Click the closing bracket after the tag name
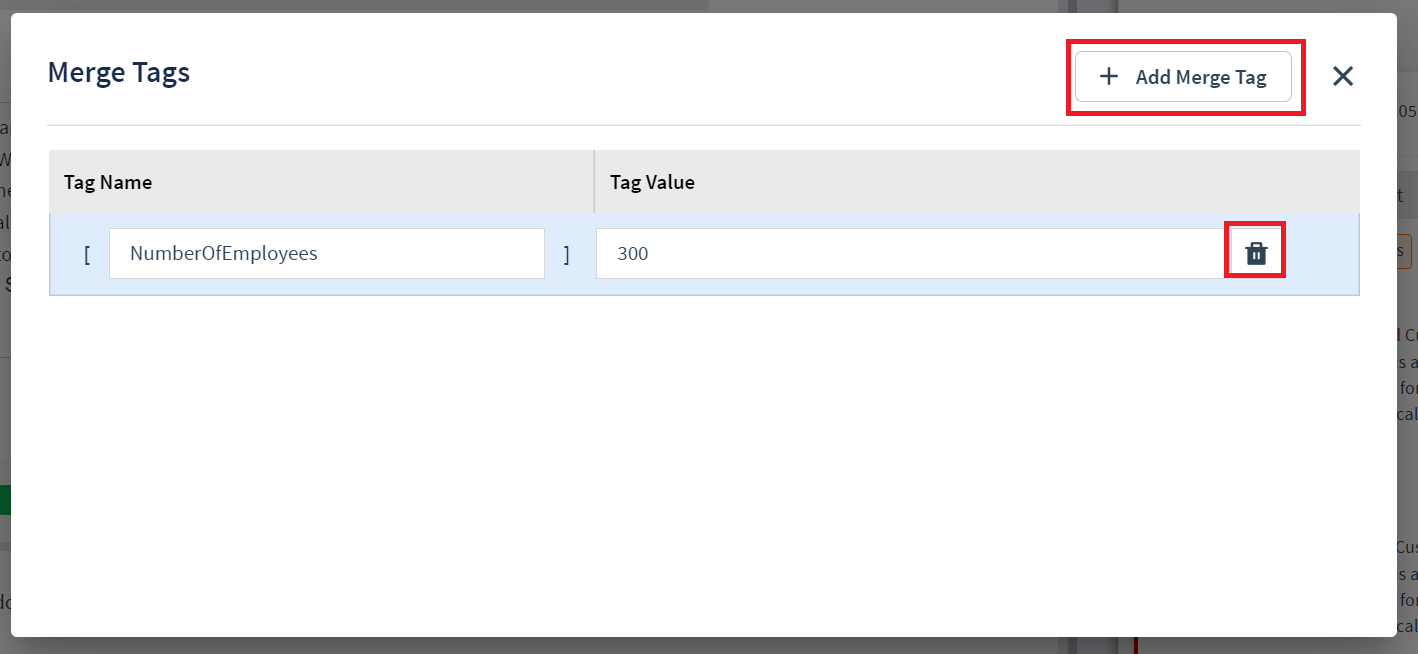The height and width of the screenshot is (654, 1418). click(566, 254)
